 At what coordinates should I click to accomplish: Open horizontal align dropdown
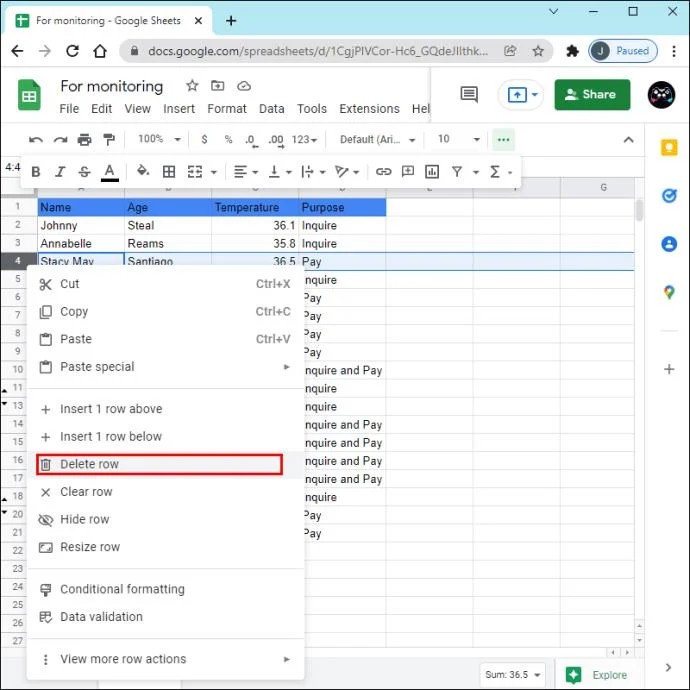click(246, 172)
